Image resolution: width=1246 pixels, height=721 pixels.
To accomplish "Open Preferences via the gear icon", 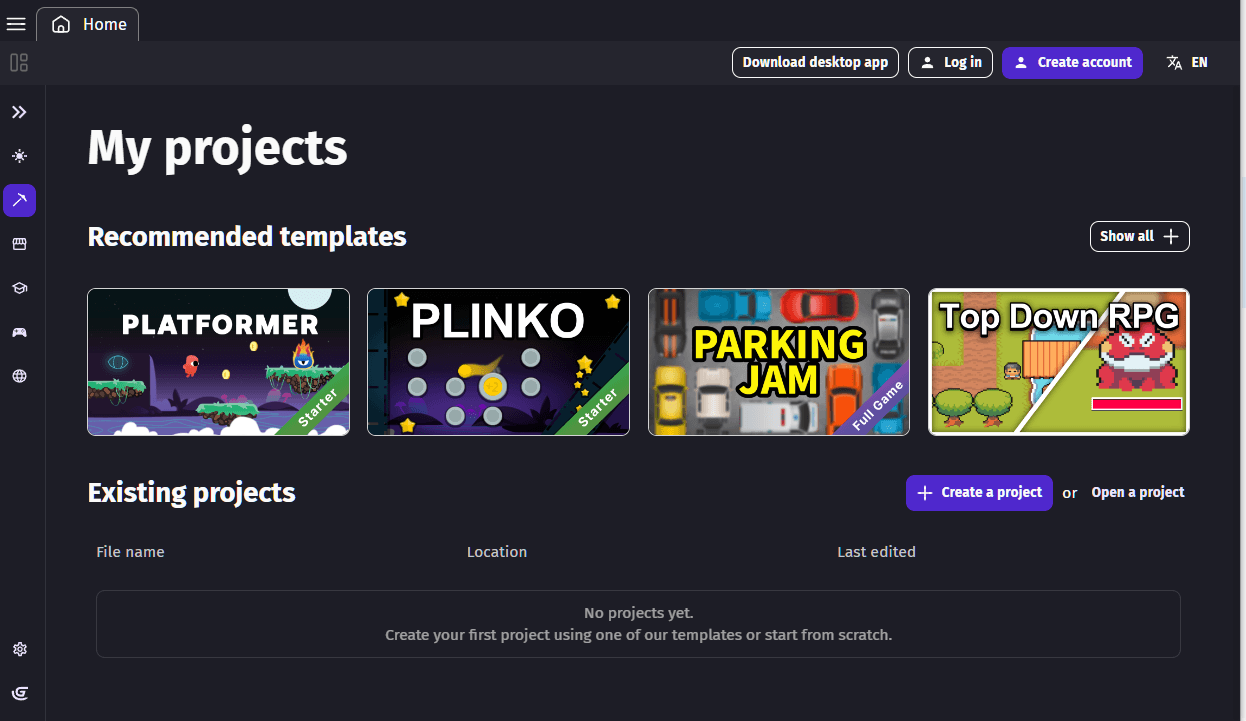I will [19, 649].
